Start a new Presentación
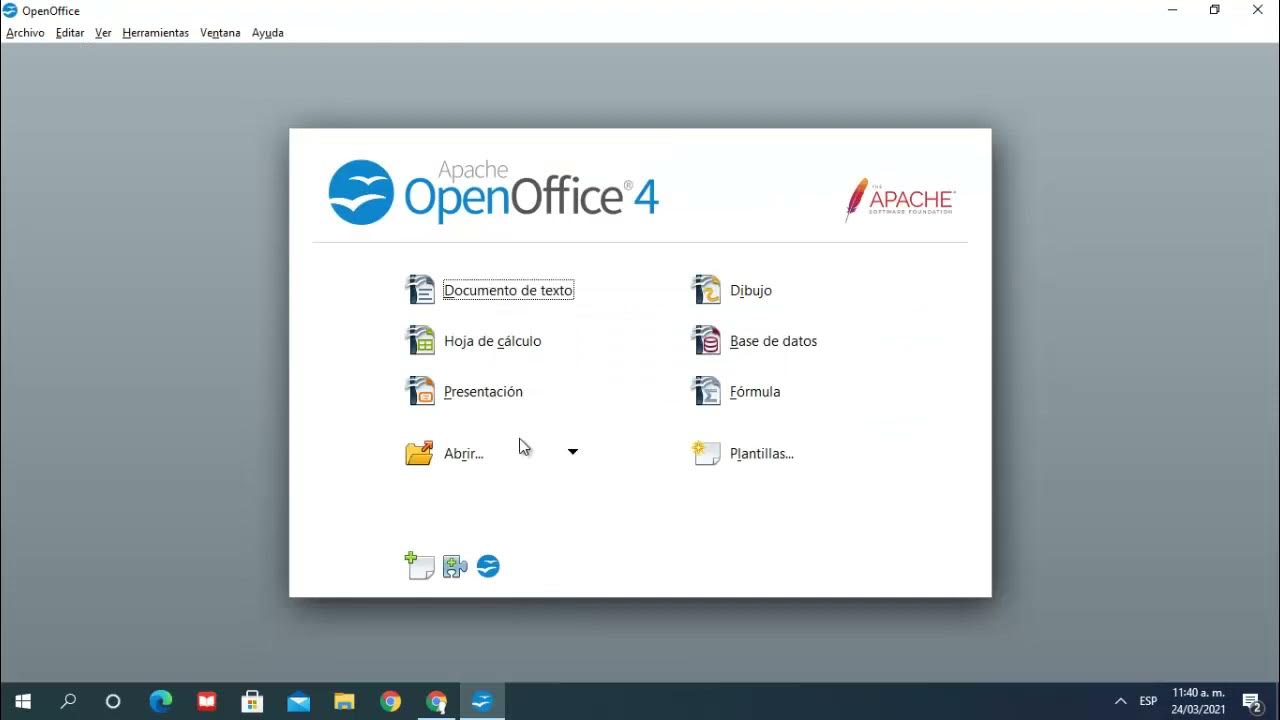1280x720 pixels. click(483, 392)
